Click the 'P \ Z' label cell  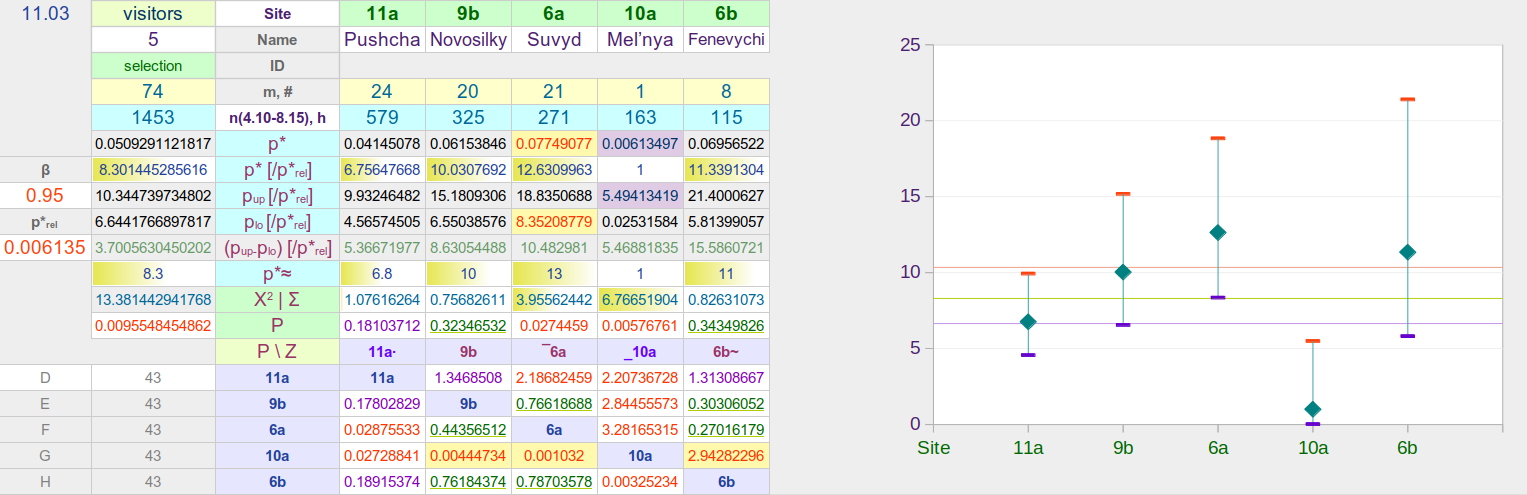pos(277,352)
